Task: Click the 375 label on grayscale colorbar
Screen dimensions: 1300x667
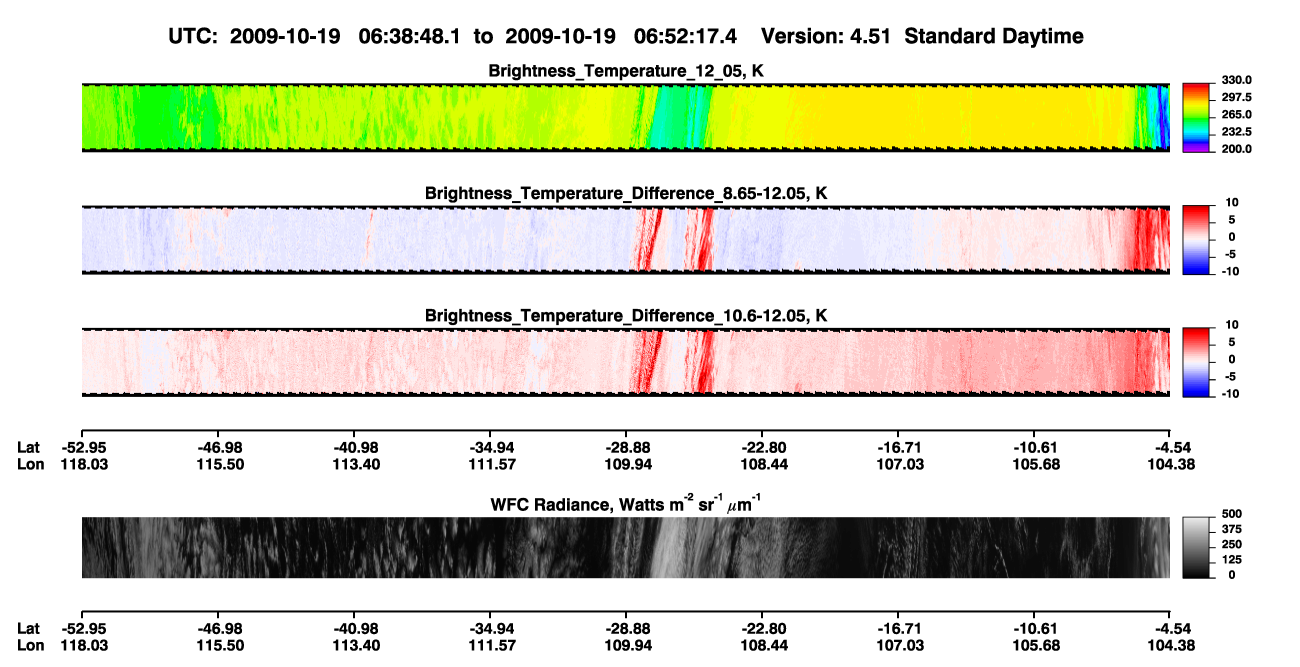Action: coord(1232,528)
